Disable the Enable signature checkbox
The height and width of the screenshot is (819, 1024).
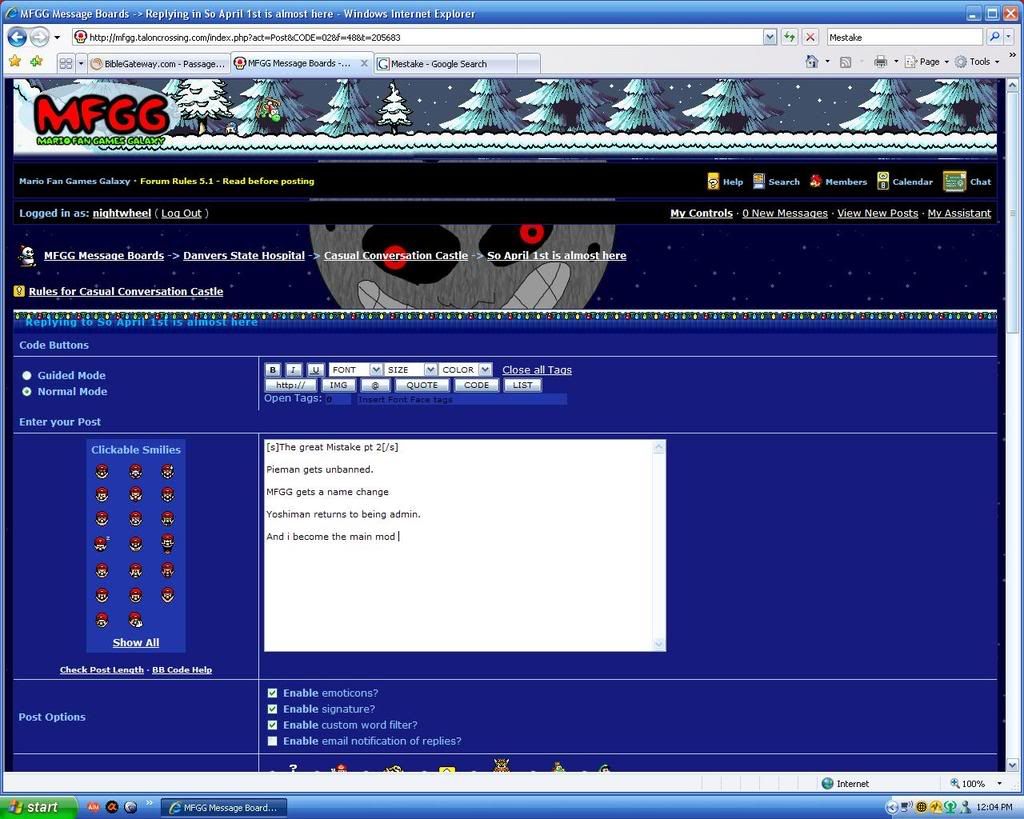tap(272, 708)
